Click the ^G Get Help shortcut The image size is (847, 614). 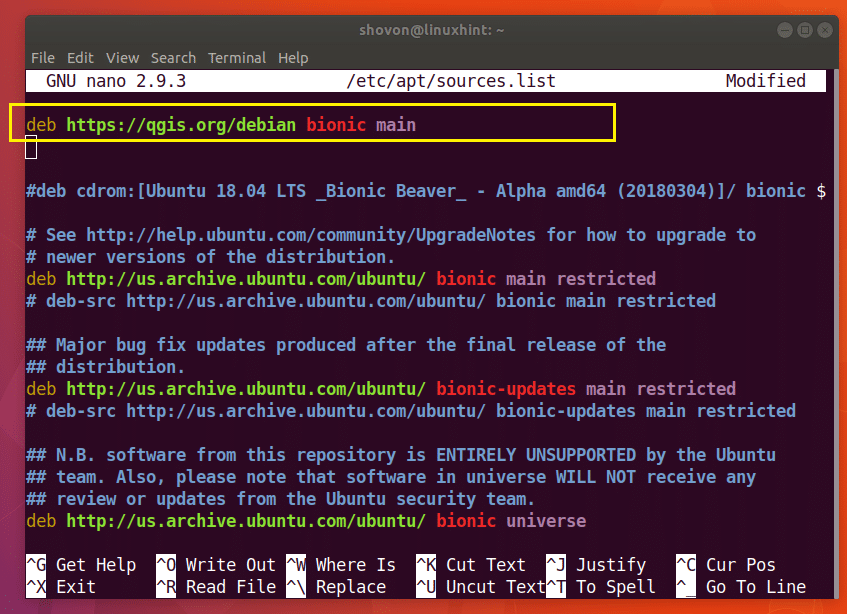coord(81,565)
